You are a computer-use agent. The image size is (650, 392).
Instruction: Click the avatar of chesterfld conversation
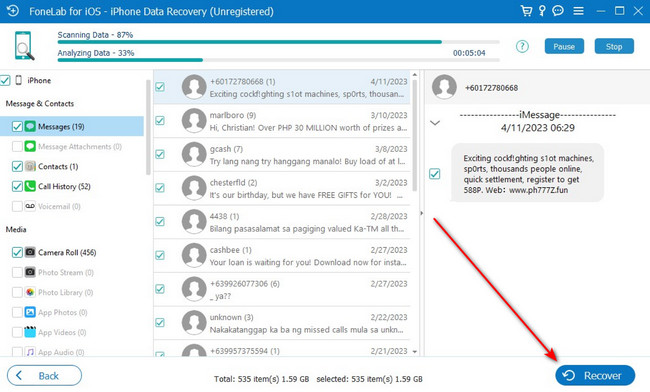(x=194, y=188)
